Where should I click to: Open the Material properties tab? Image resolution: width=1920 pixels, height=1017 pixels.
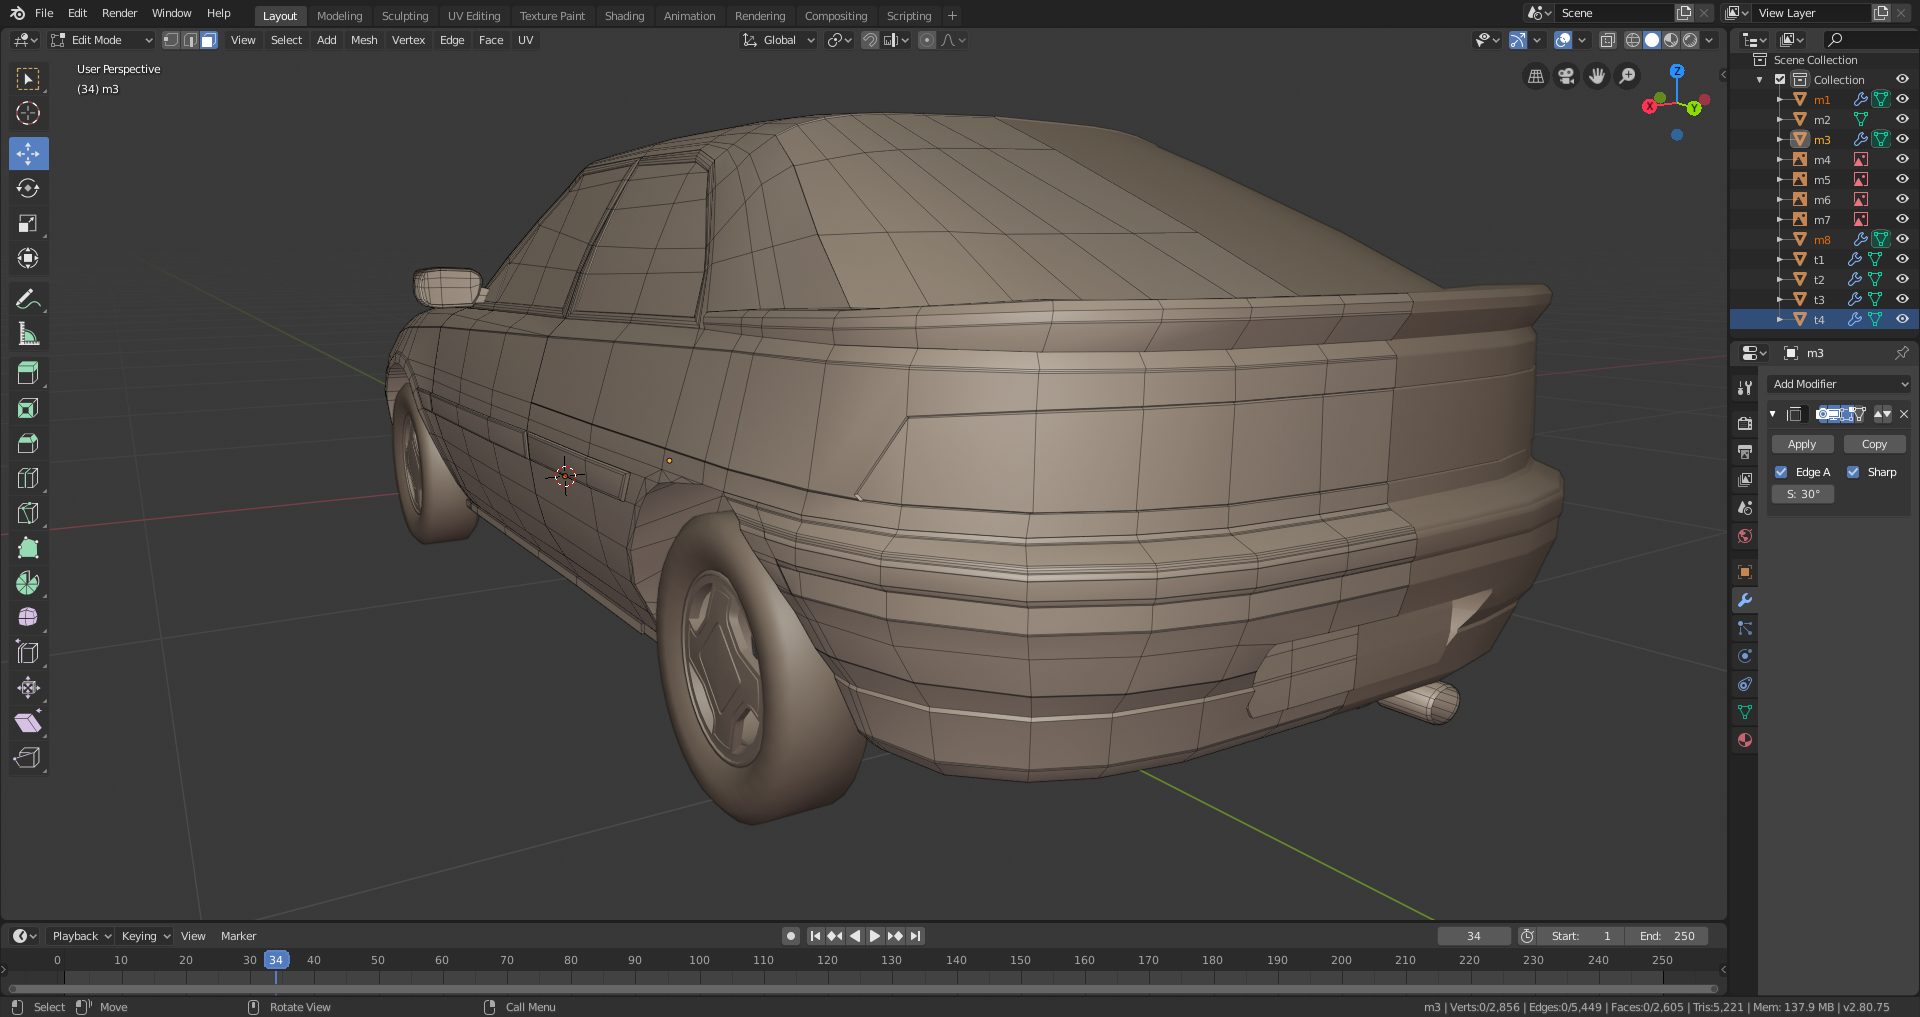click(x=1745, y=740)
